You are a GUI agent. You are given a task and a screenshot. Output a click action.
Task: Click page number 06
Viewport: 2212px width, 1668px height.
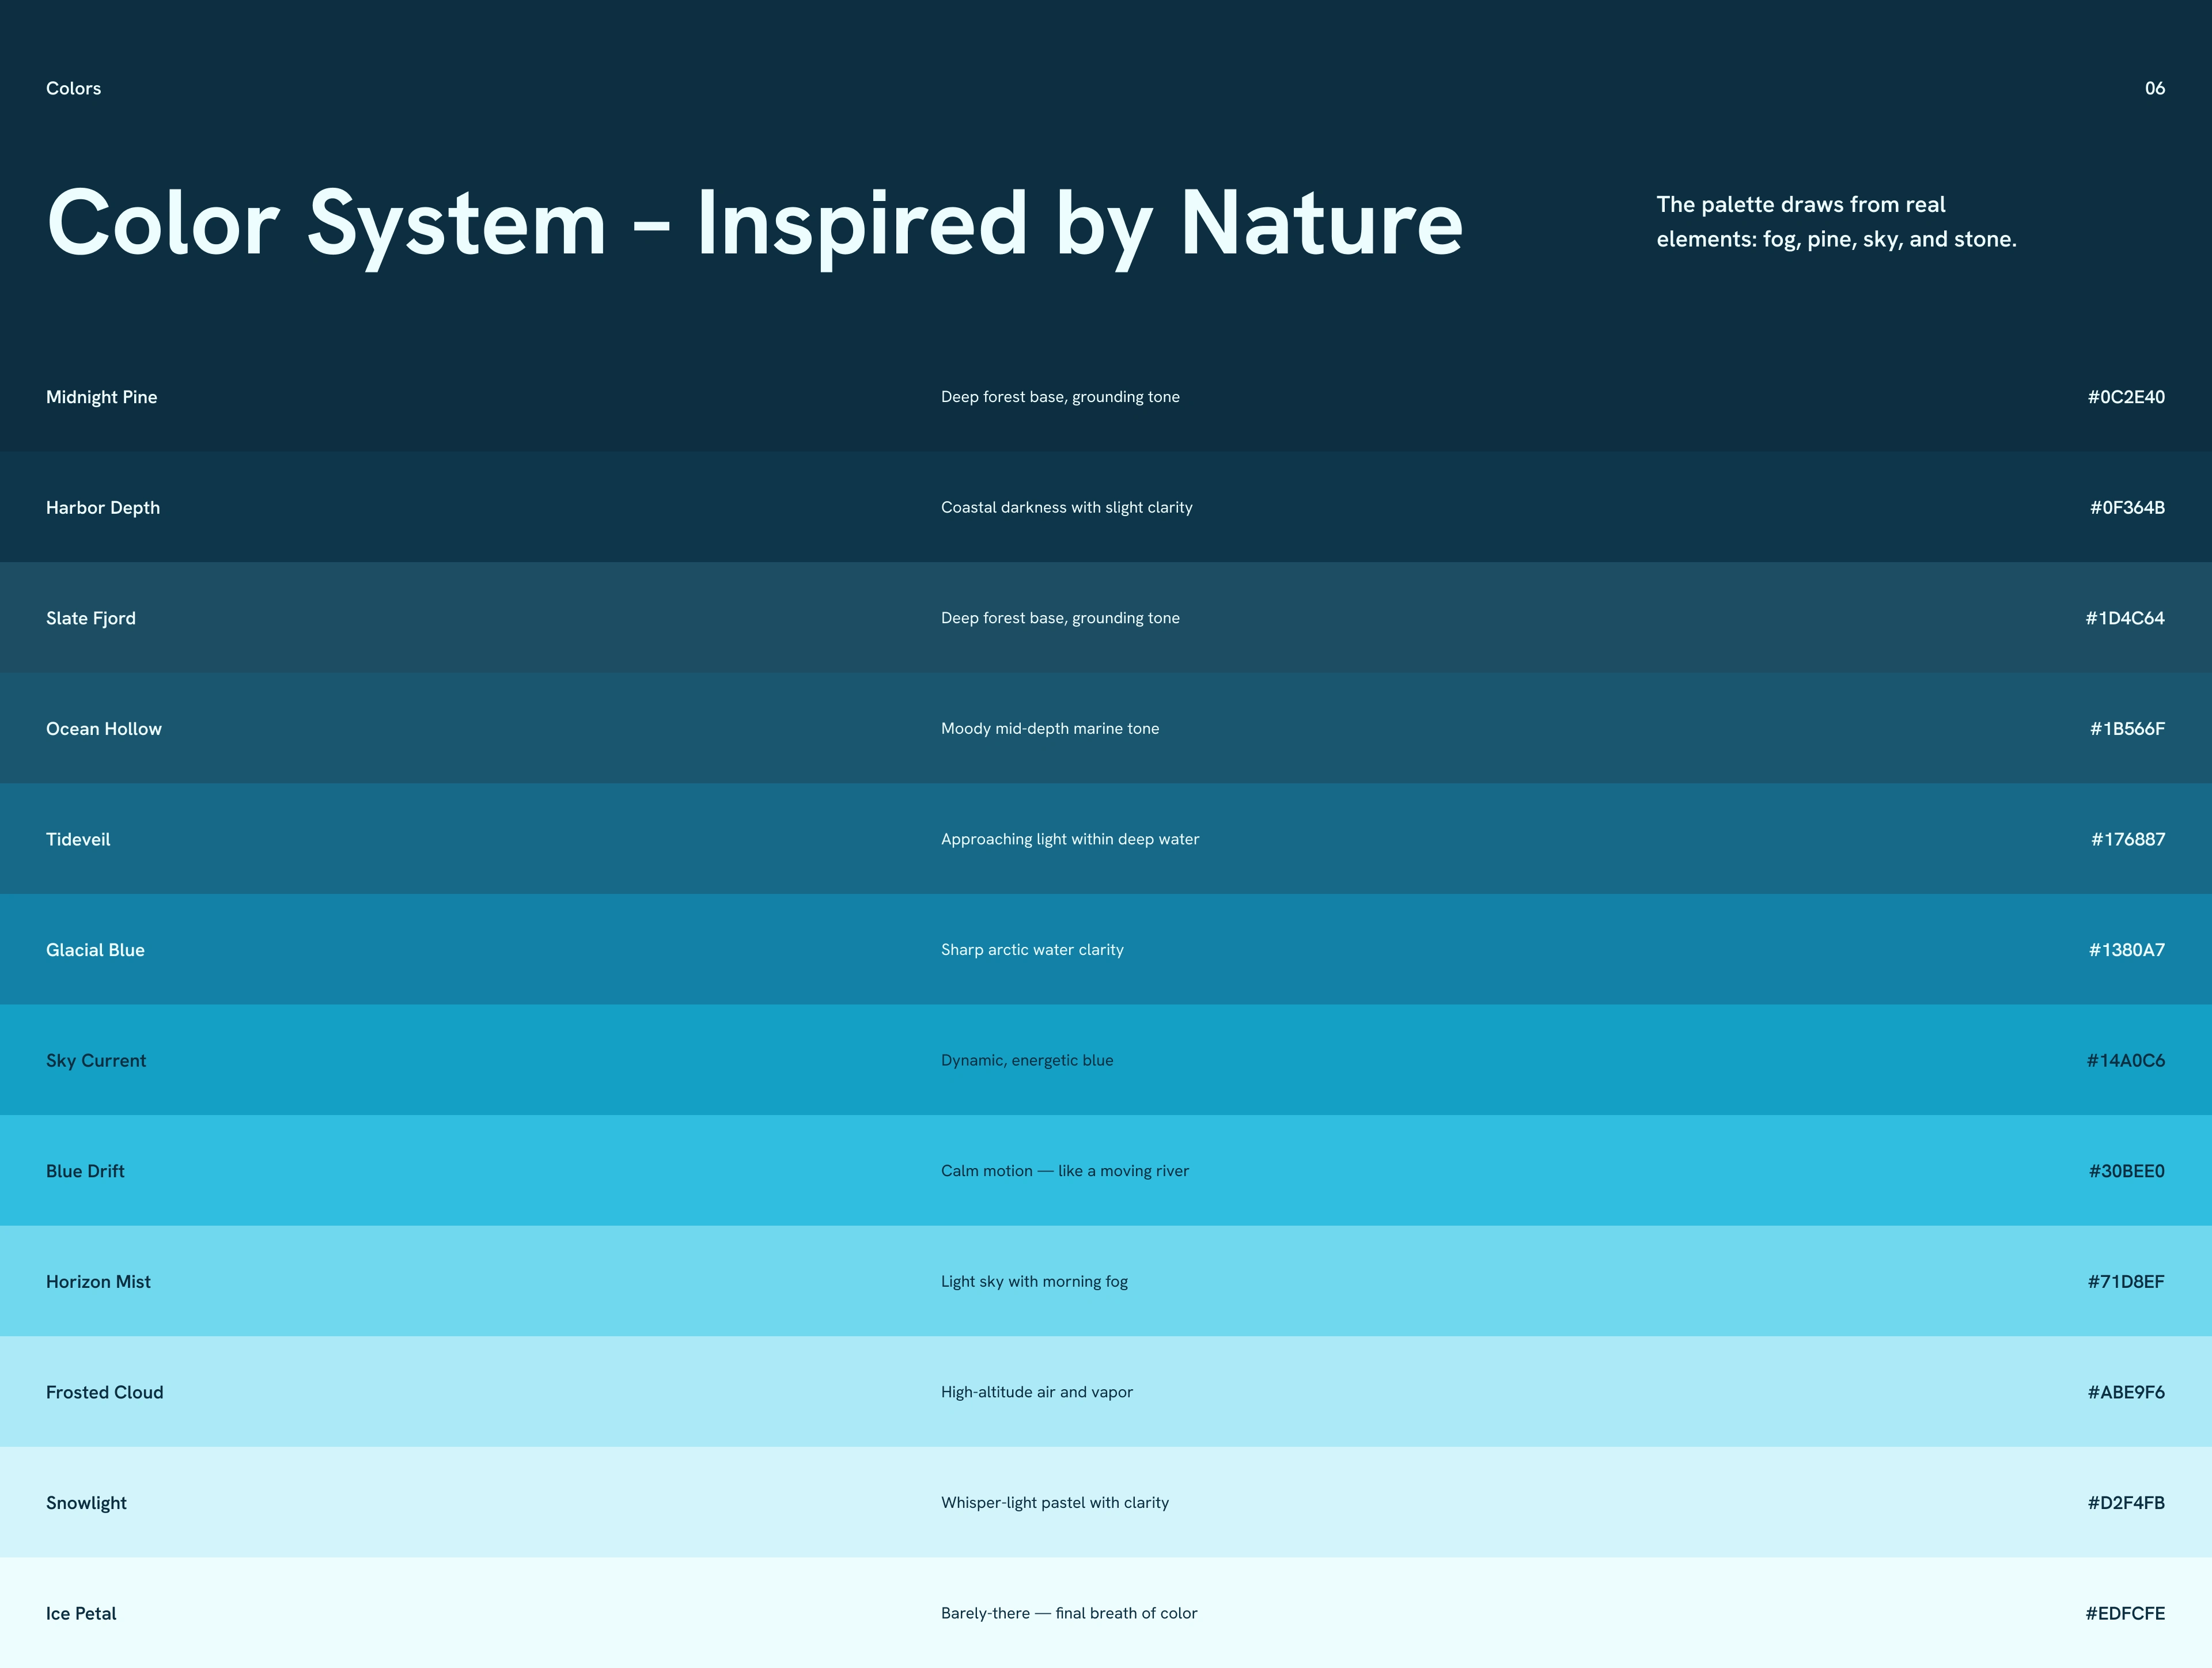tap(2154, 88)
